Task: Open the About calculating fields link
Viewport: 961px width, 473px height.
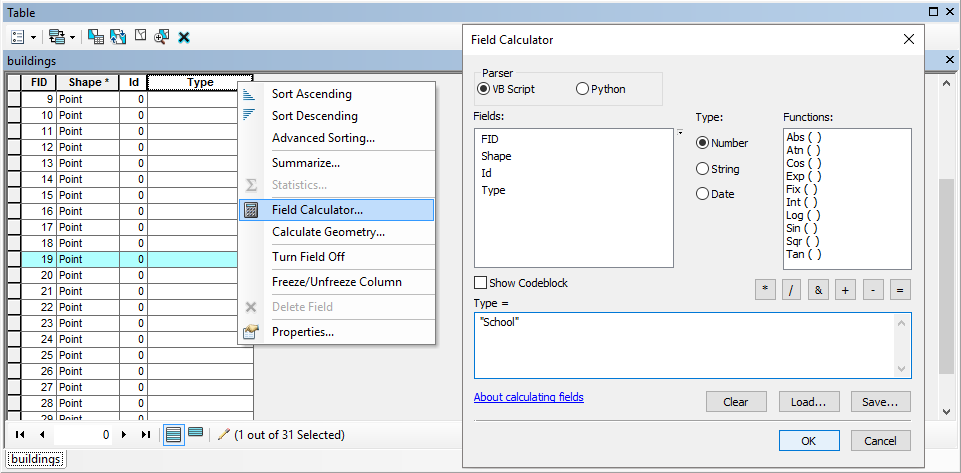Action: (x=528, y=397)
